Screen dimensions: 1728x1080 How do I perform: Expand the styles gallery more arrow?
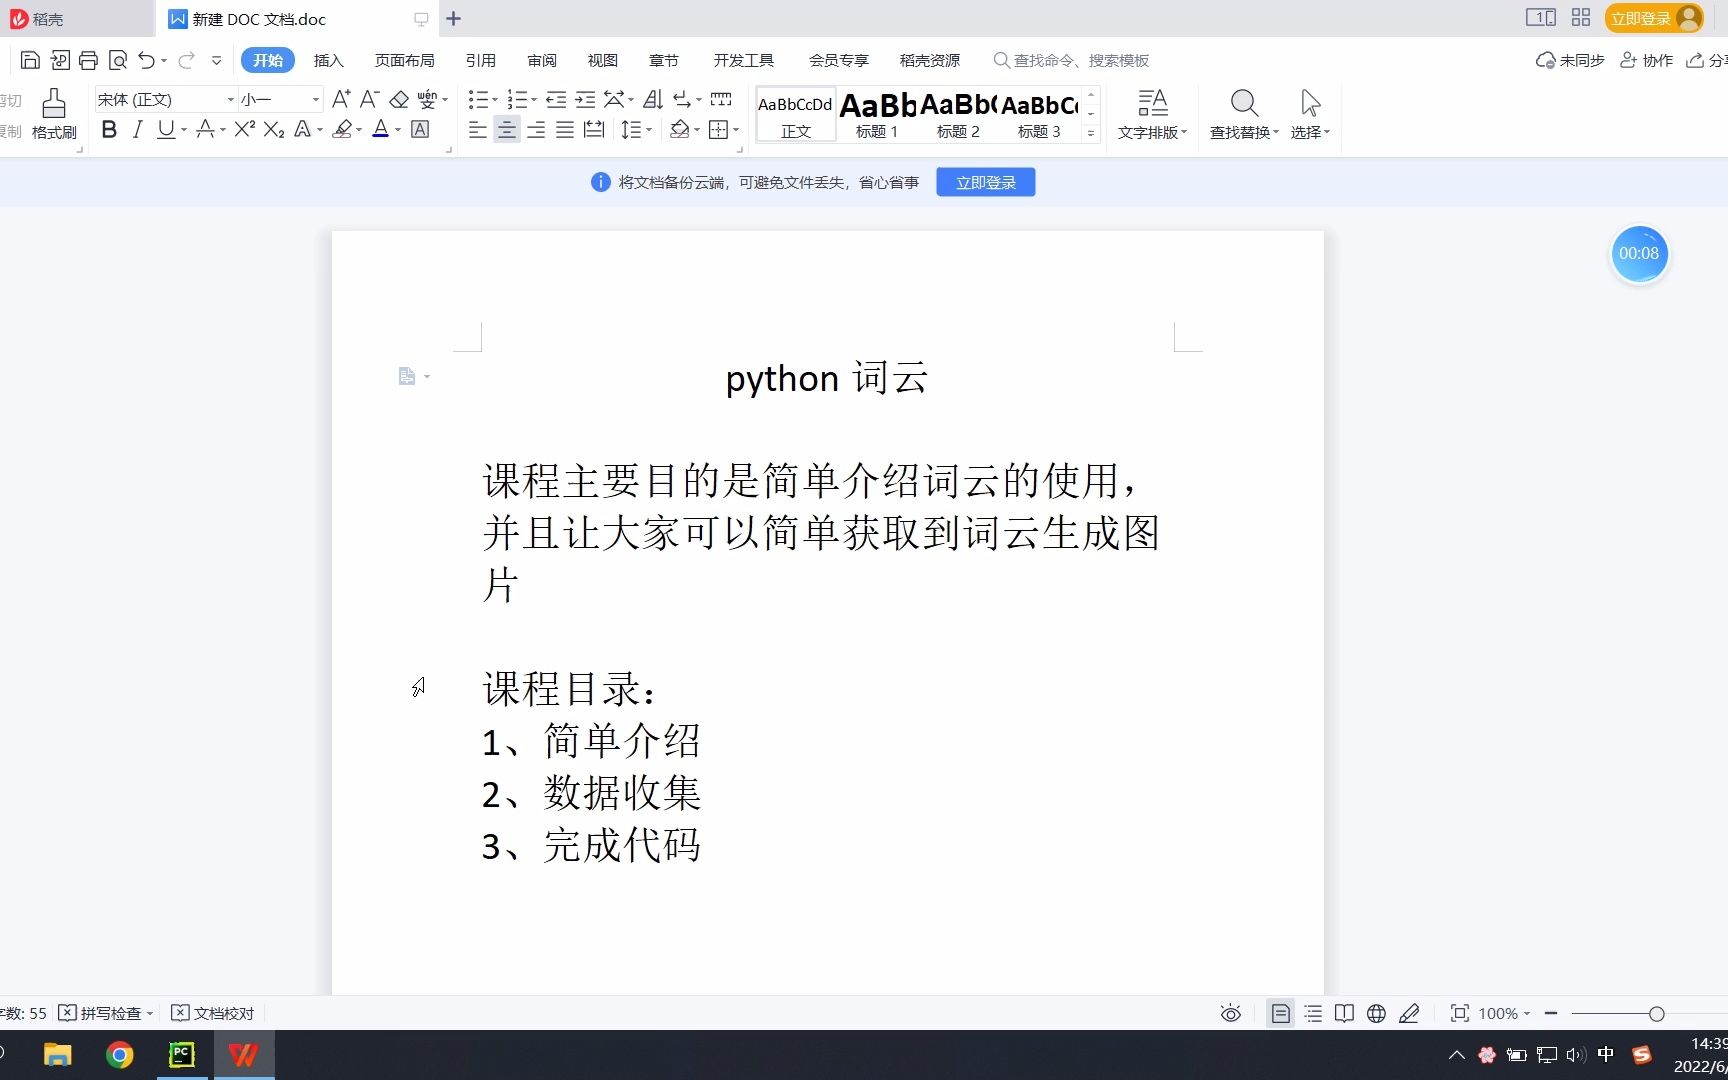[1091, 133]
